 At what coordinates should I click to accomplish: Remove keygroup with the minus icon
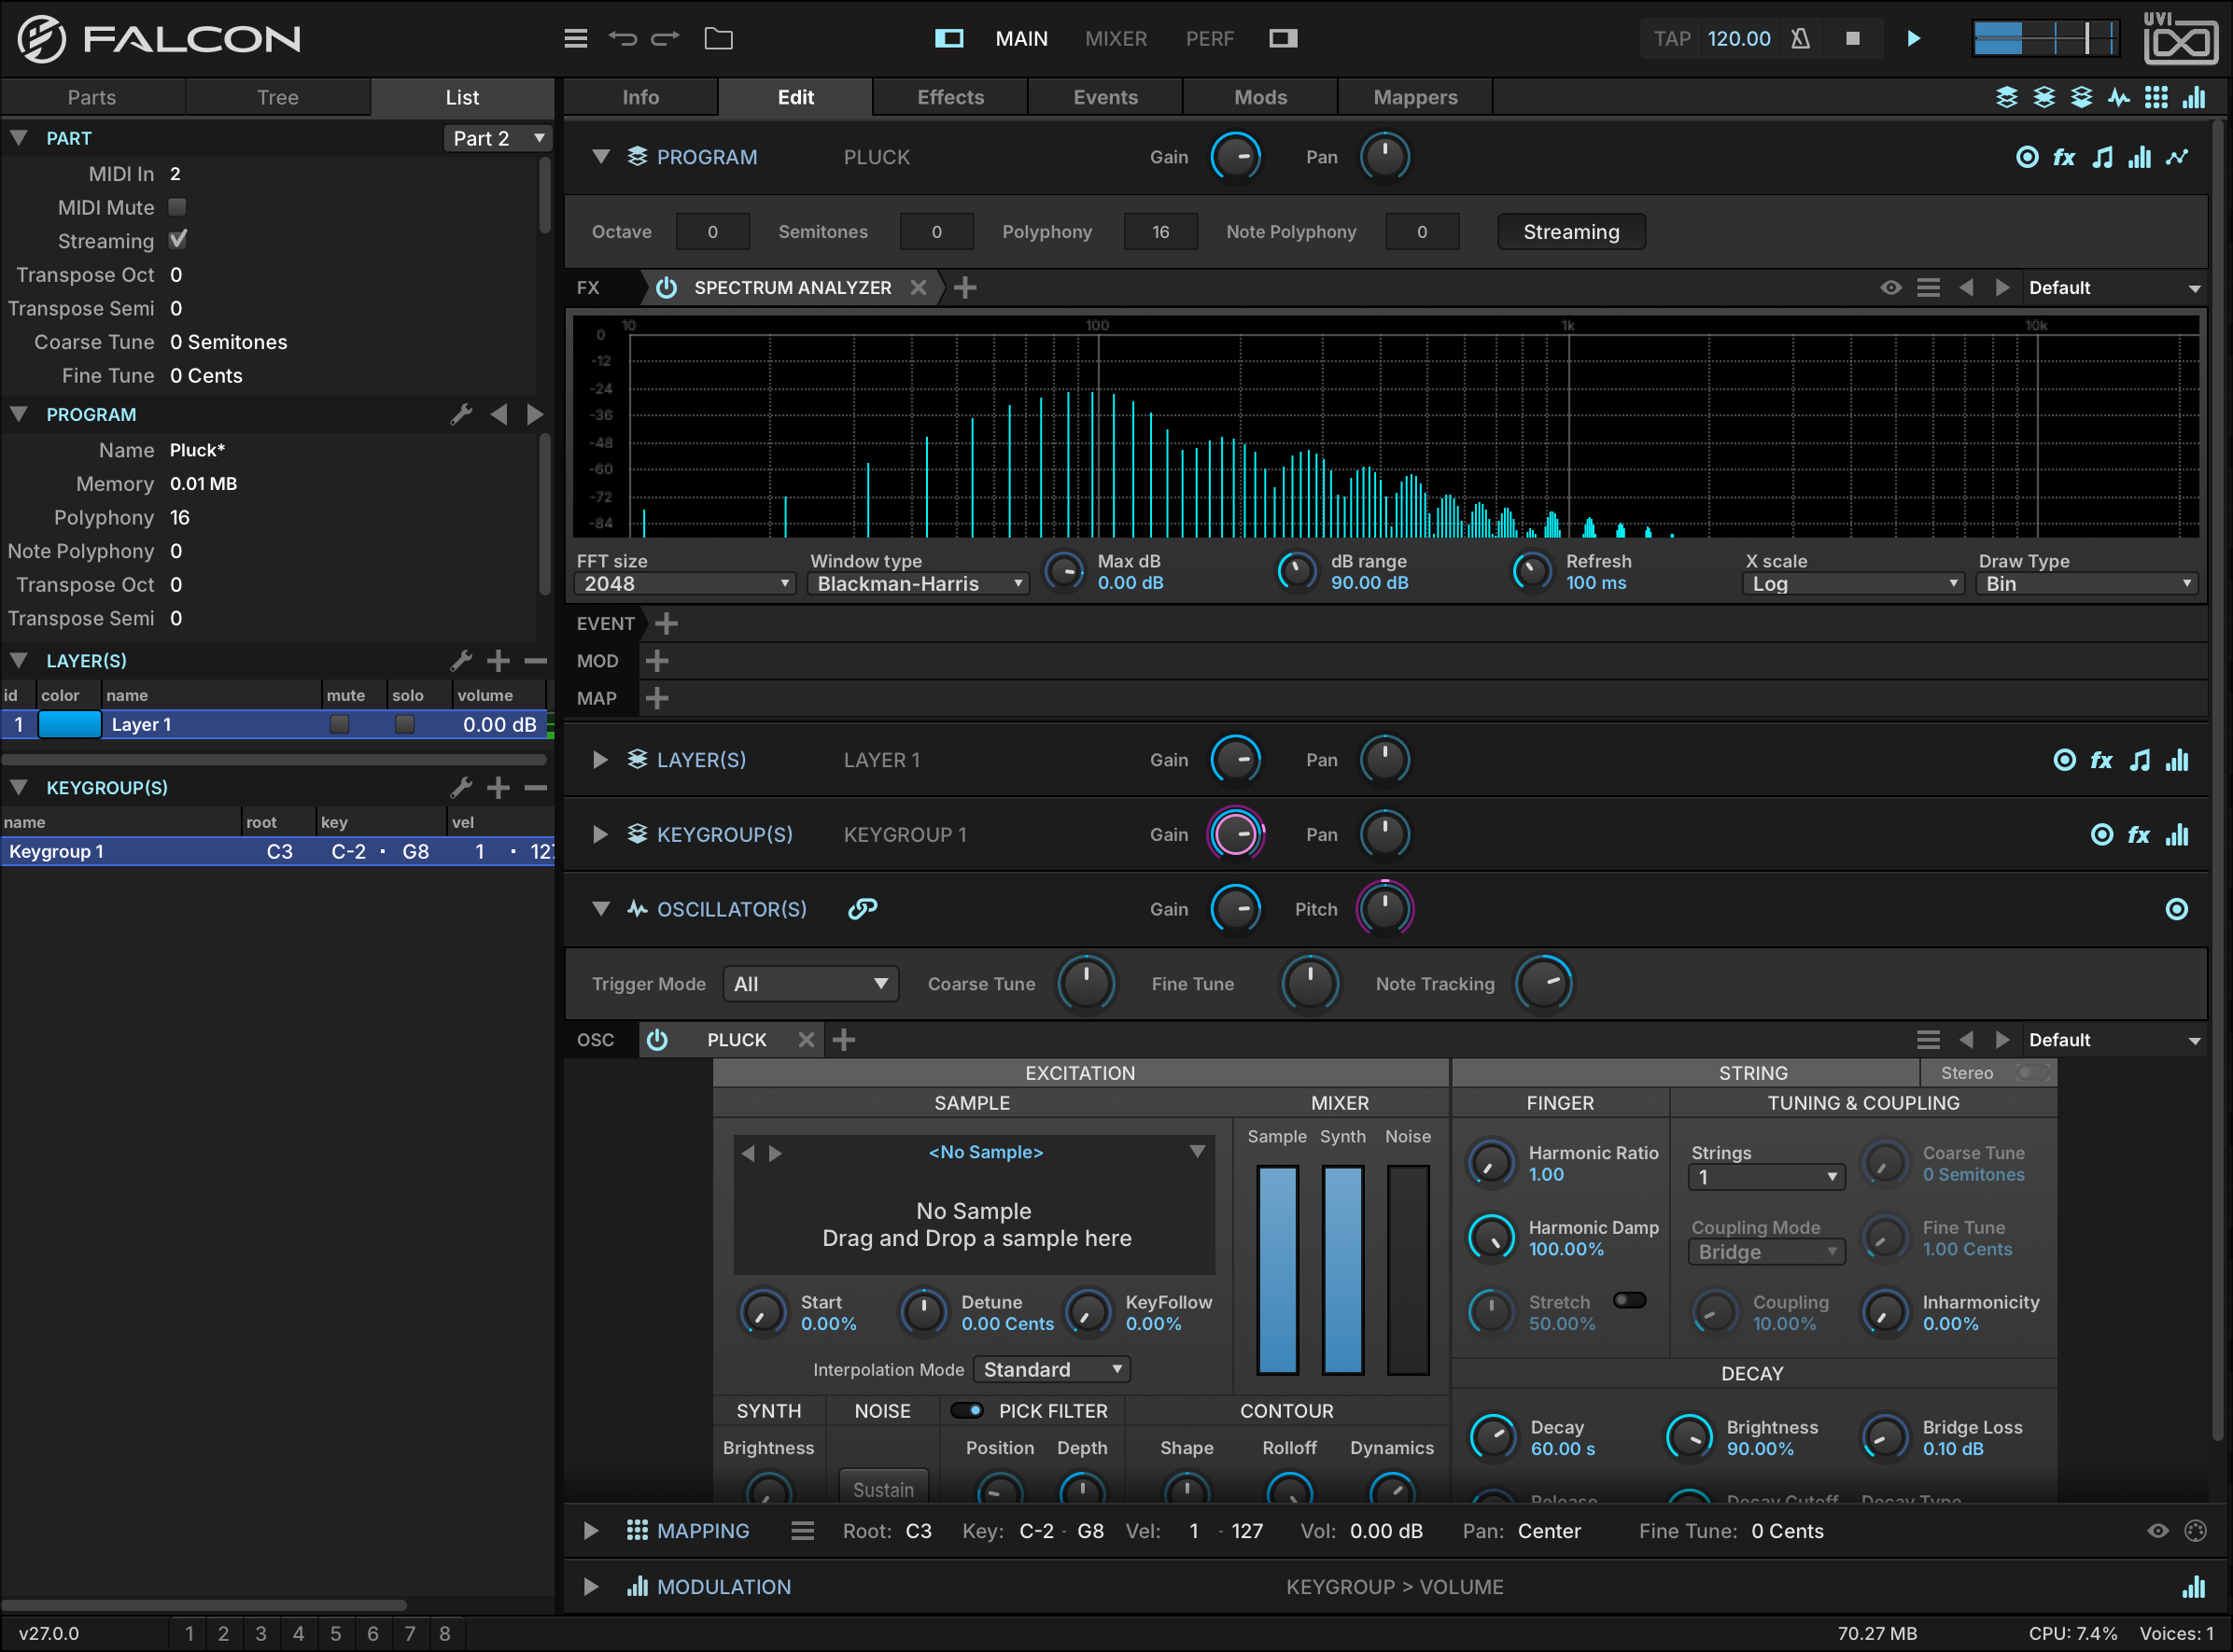coord(536,787)
